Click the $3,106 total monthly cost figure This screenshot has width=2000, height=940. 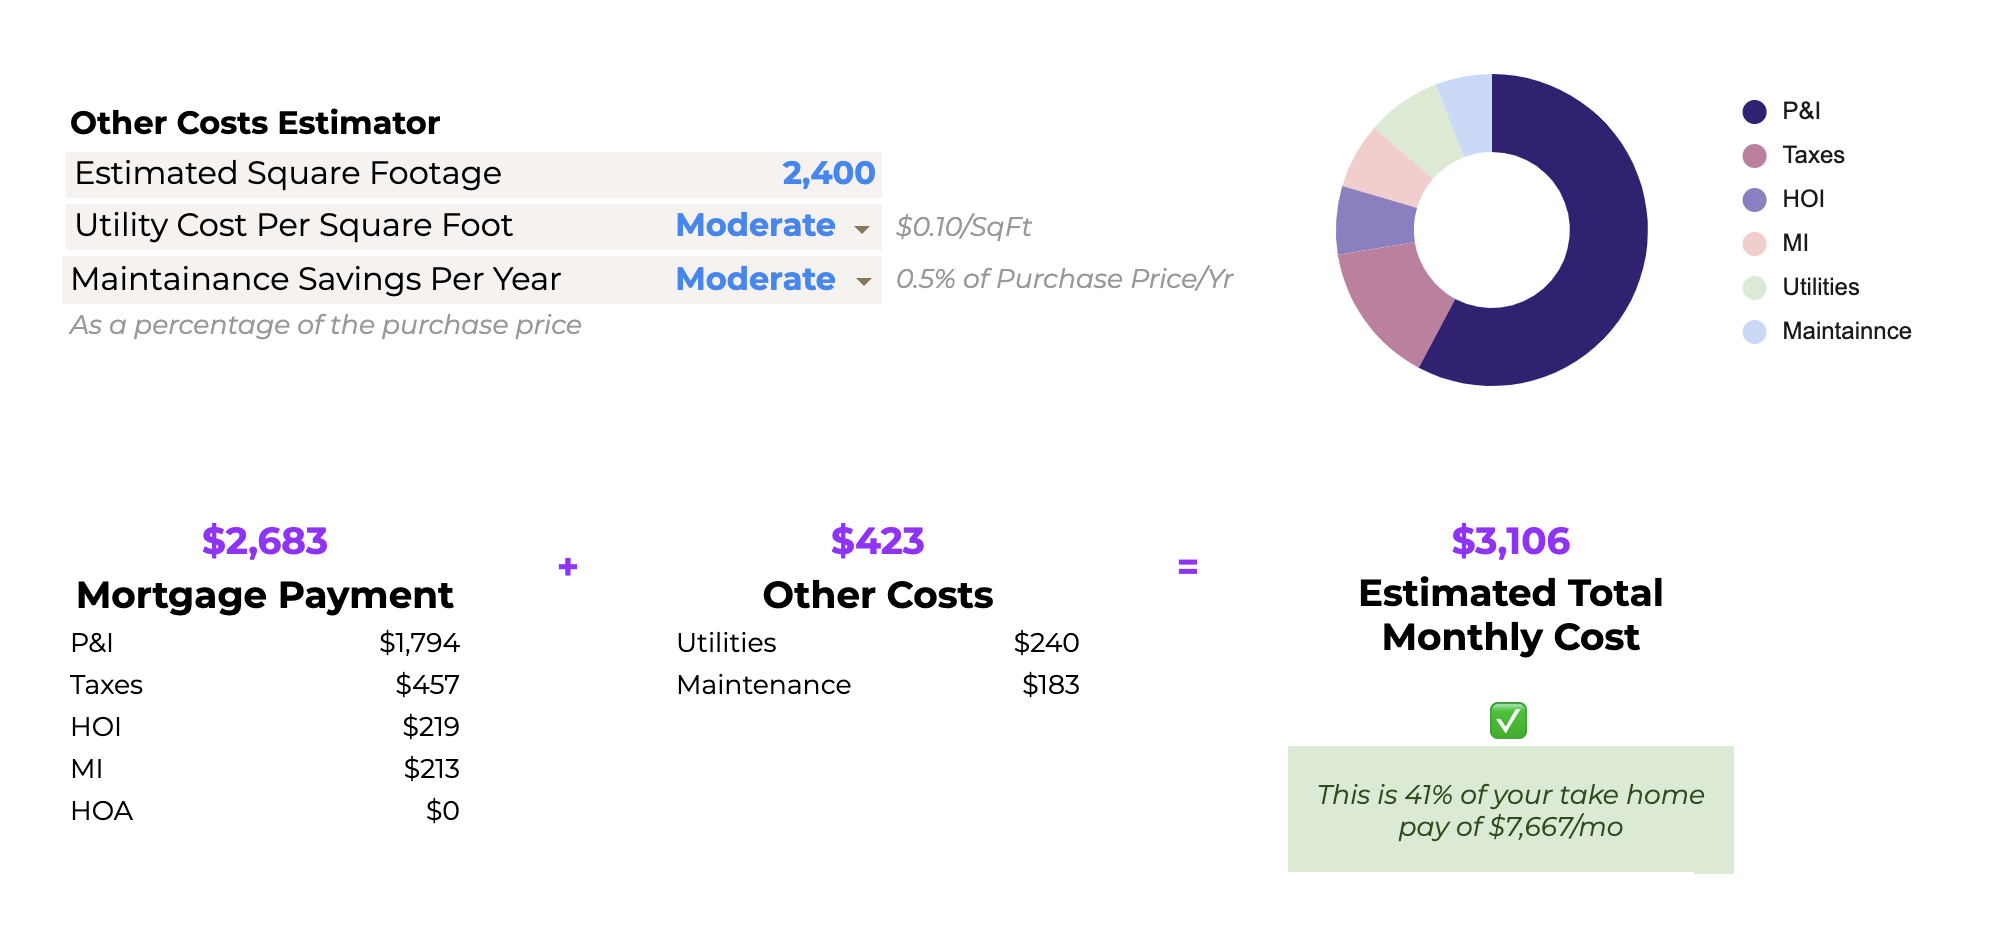(x=1509, y=540)
